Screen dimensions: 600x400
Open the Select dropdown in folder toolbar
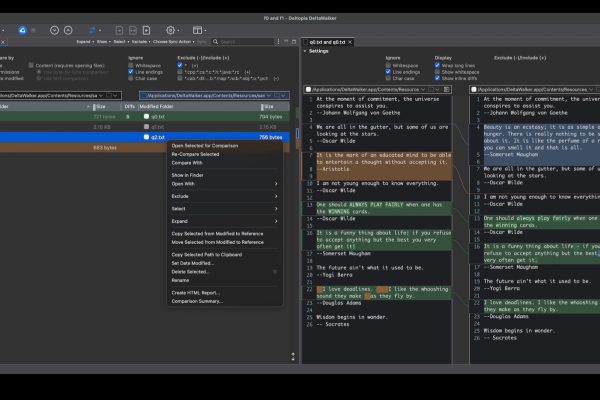[121, 42]
